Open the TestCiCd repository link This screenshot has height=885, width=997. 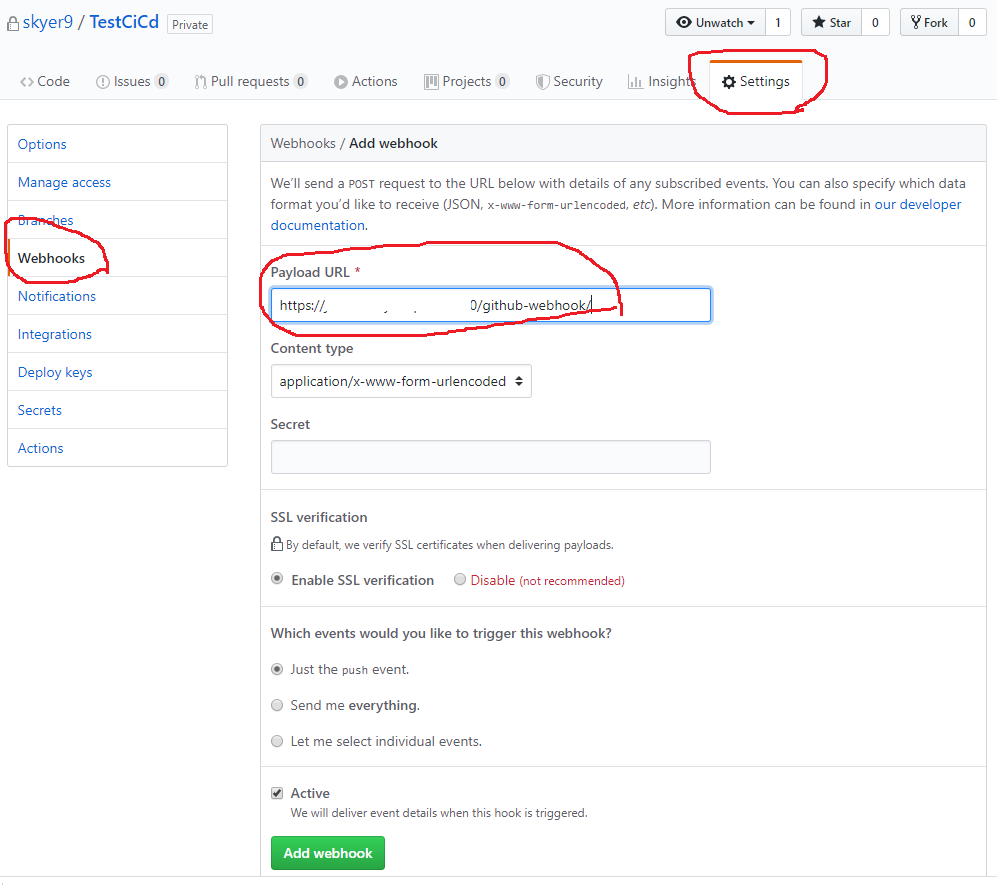(124, 22)
